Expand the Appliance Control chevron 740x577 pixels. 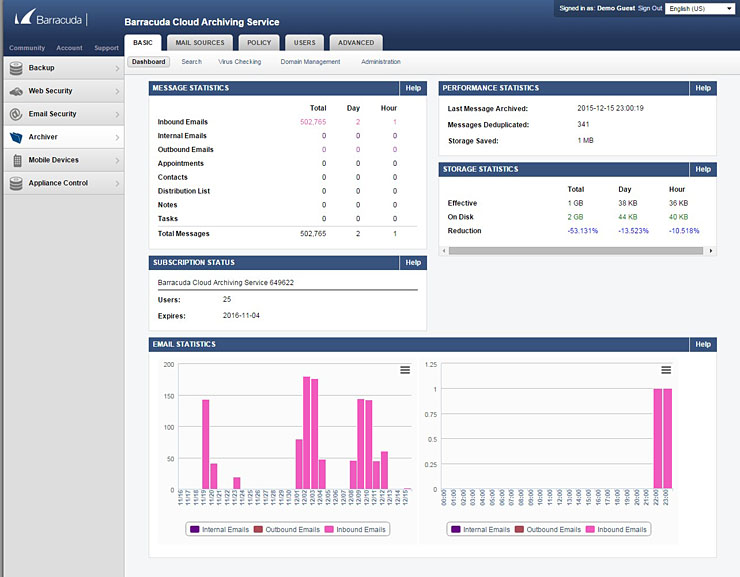(x=117, y=183)
